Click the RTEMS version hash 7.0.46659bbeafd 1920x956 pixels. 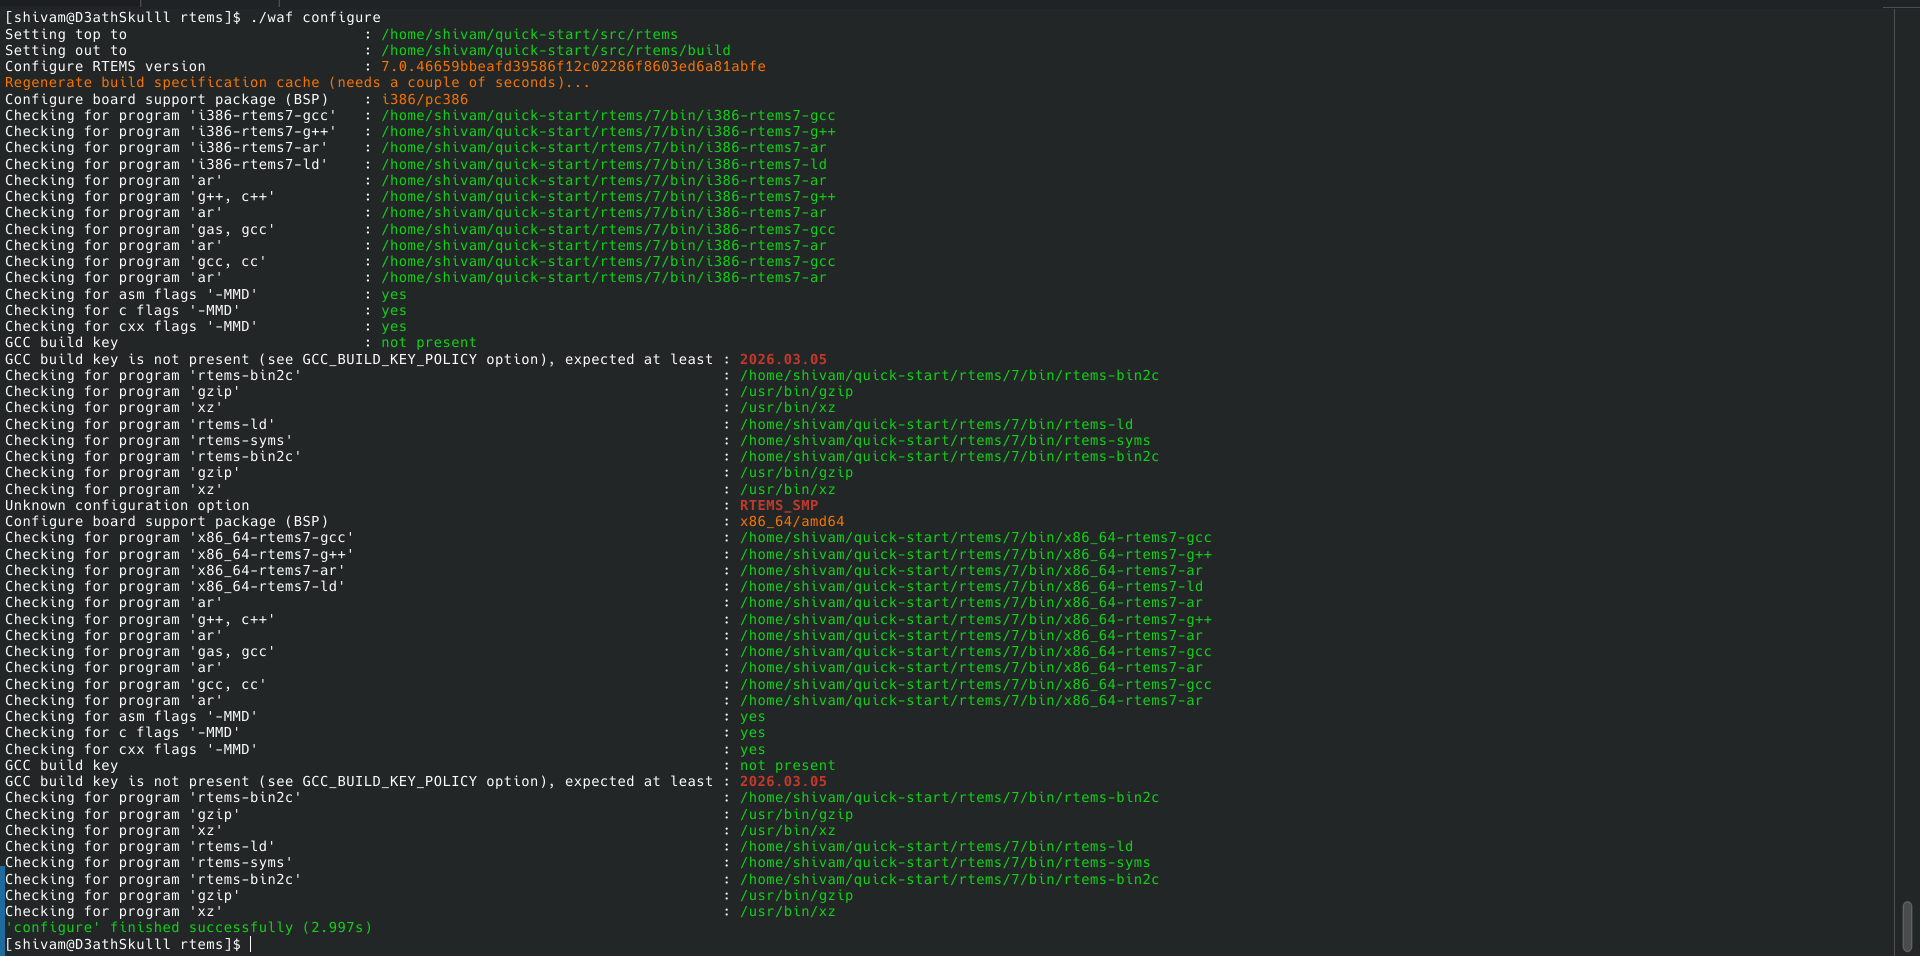[573, 67]
